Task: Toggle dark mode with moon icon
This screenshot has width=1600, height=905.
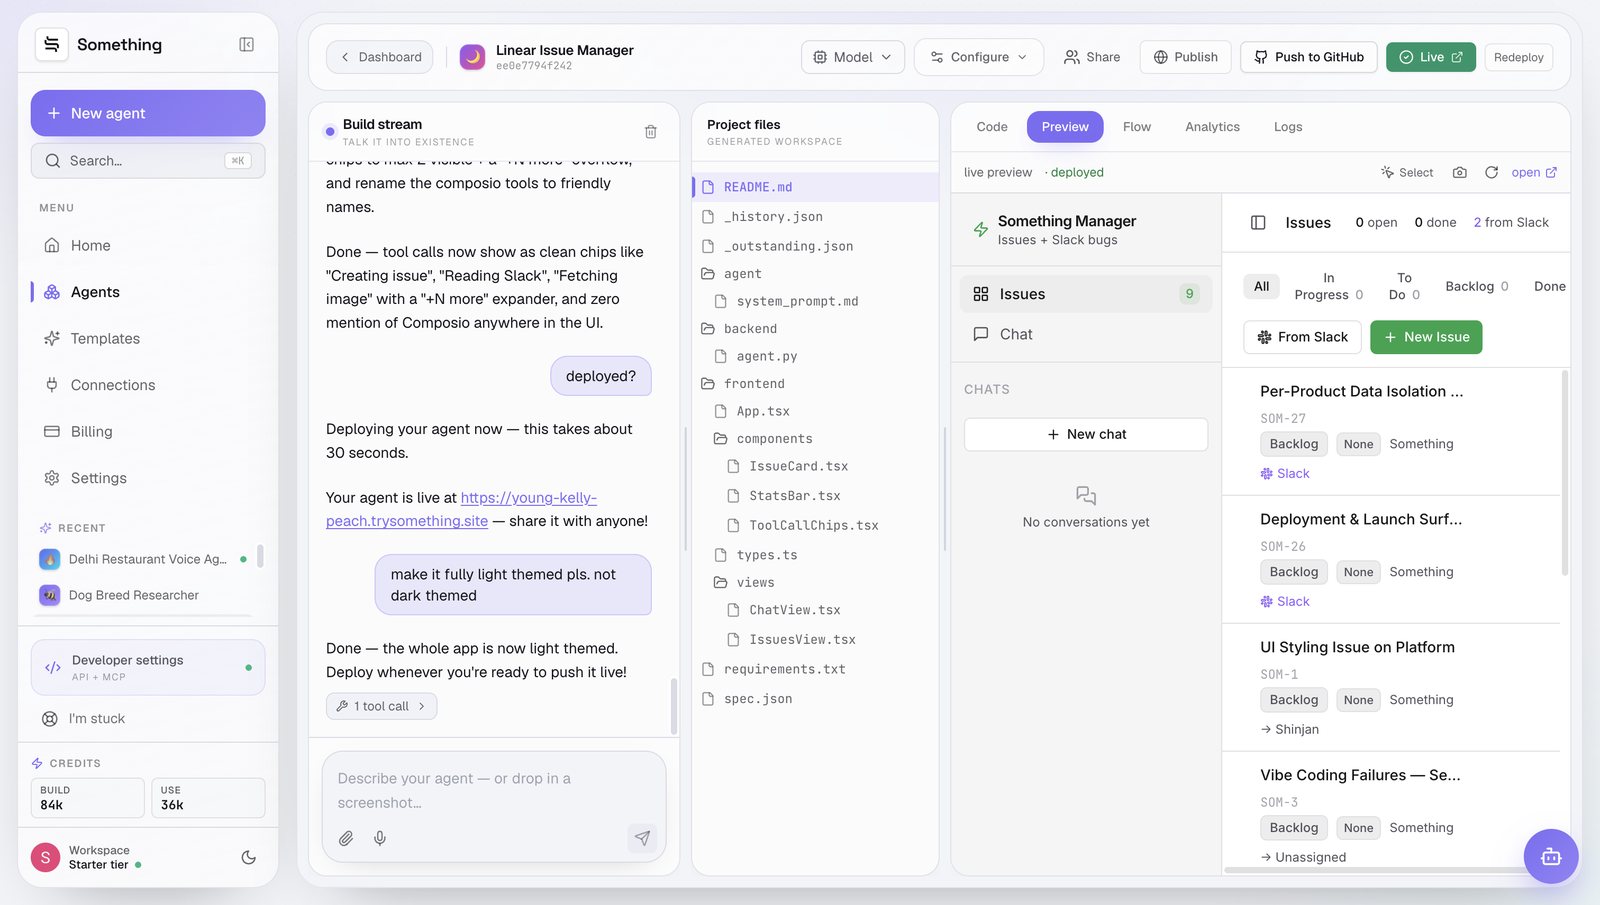Action: coord(248,857)
